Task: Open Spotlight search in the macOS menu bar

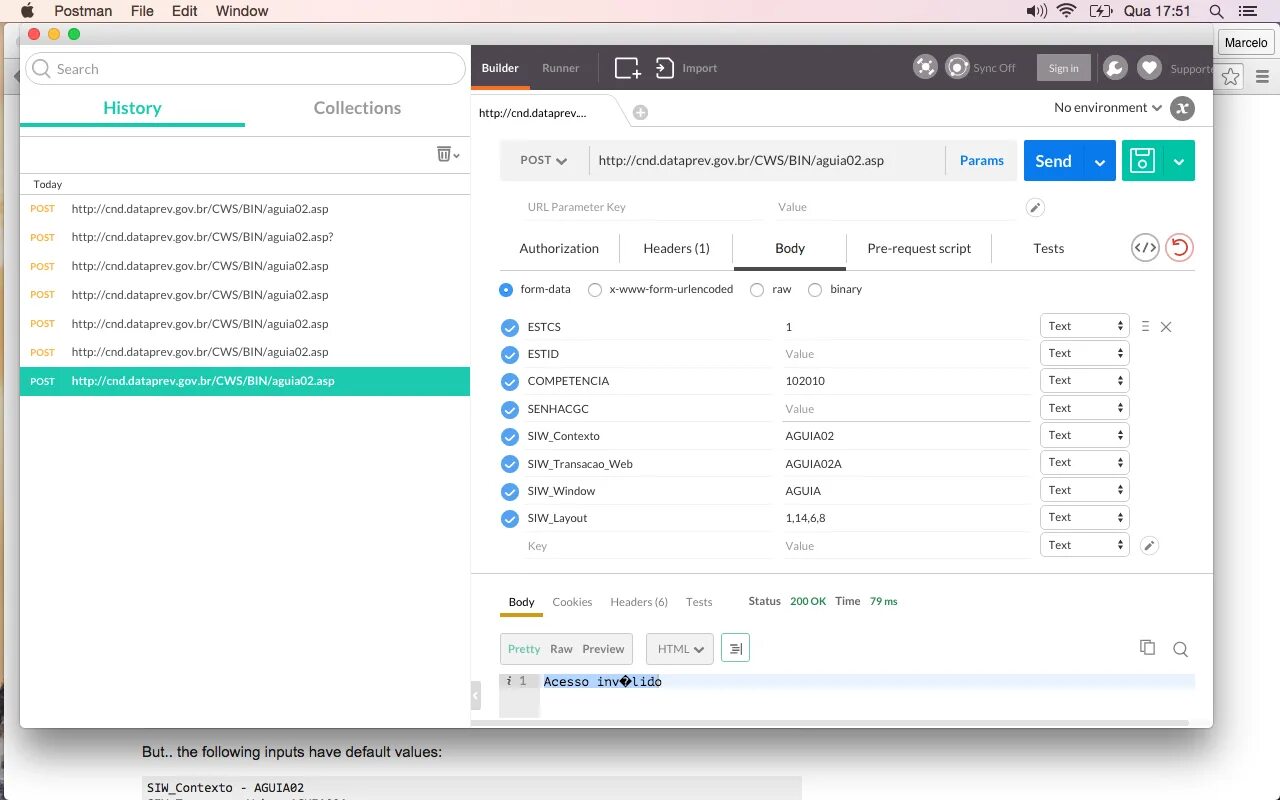Action: (x=1216, y=11)
